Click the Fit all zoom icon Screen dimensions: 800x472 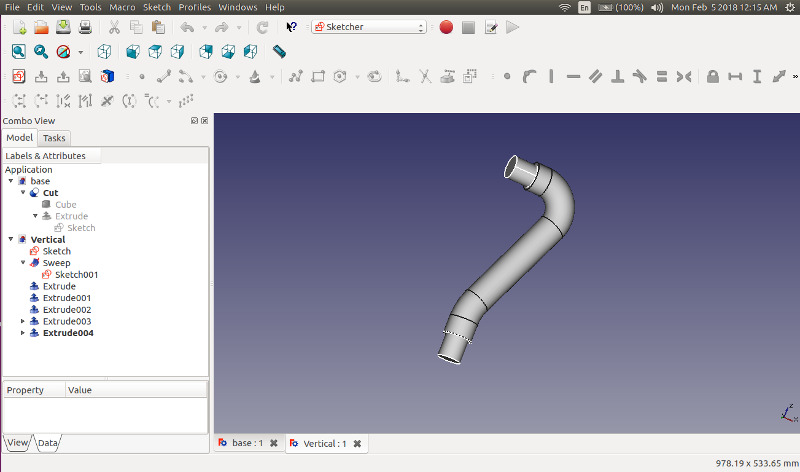[x=19, y=52]
